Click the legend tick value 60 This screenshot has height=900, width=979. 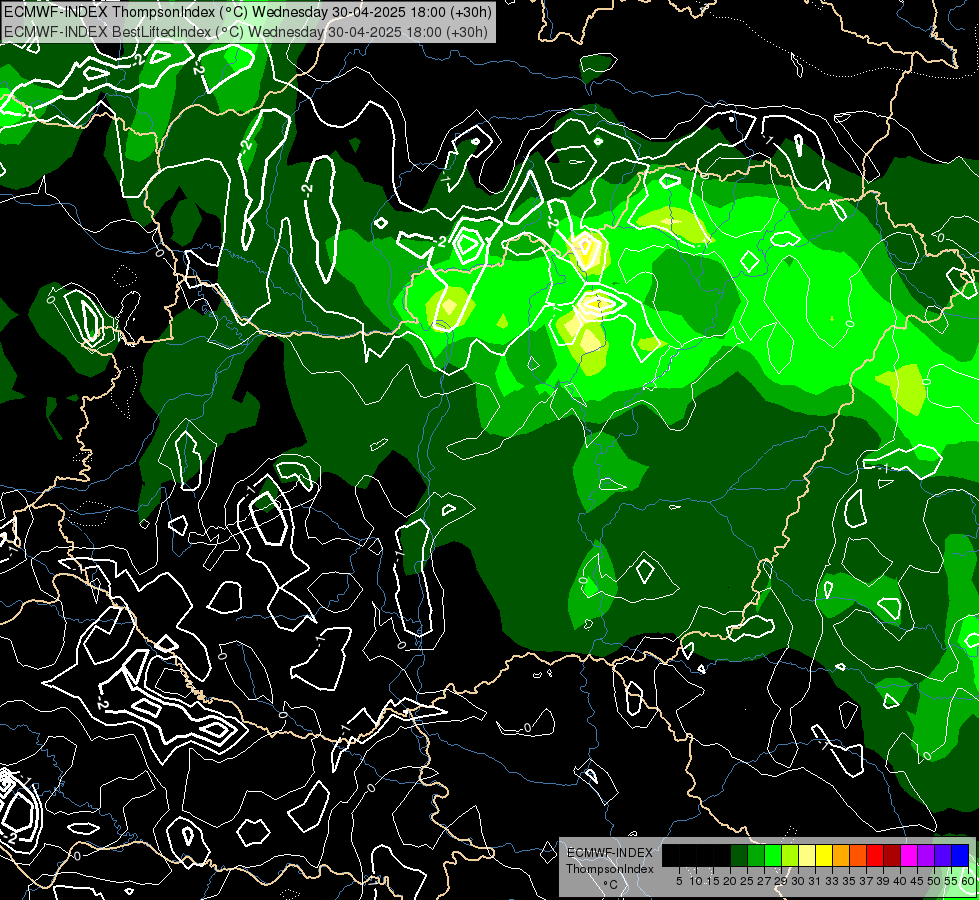(968, 881)
